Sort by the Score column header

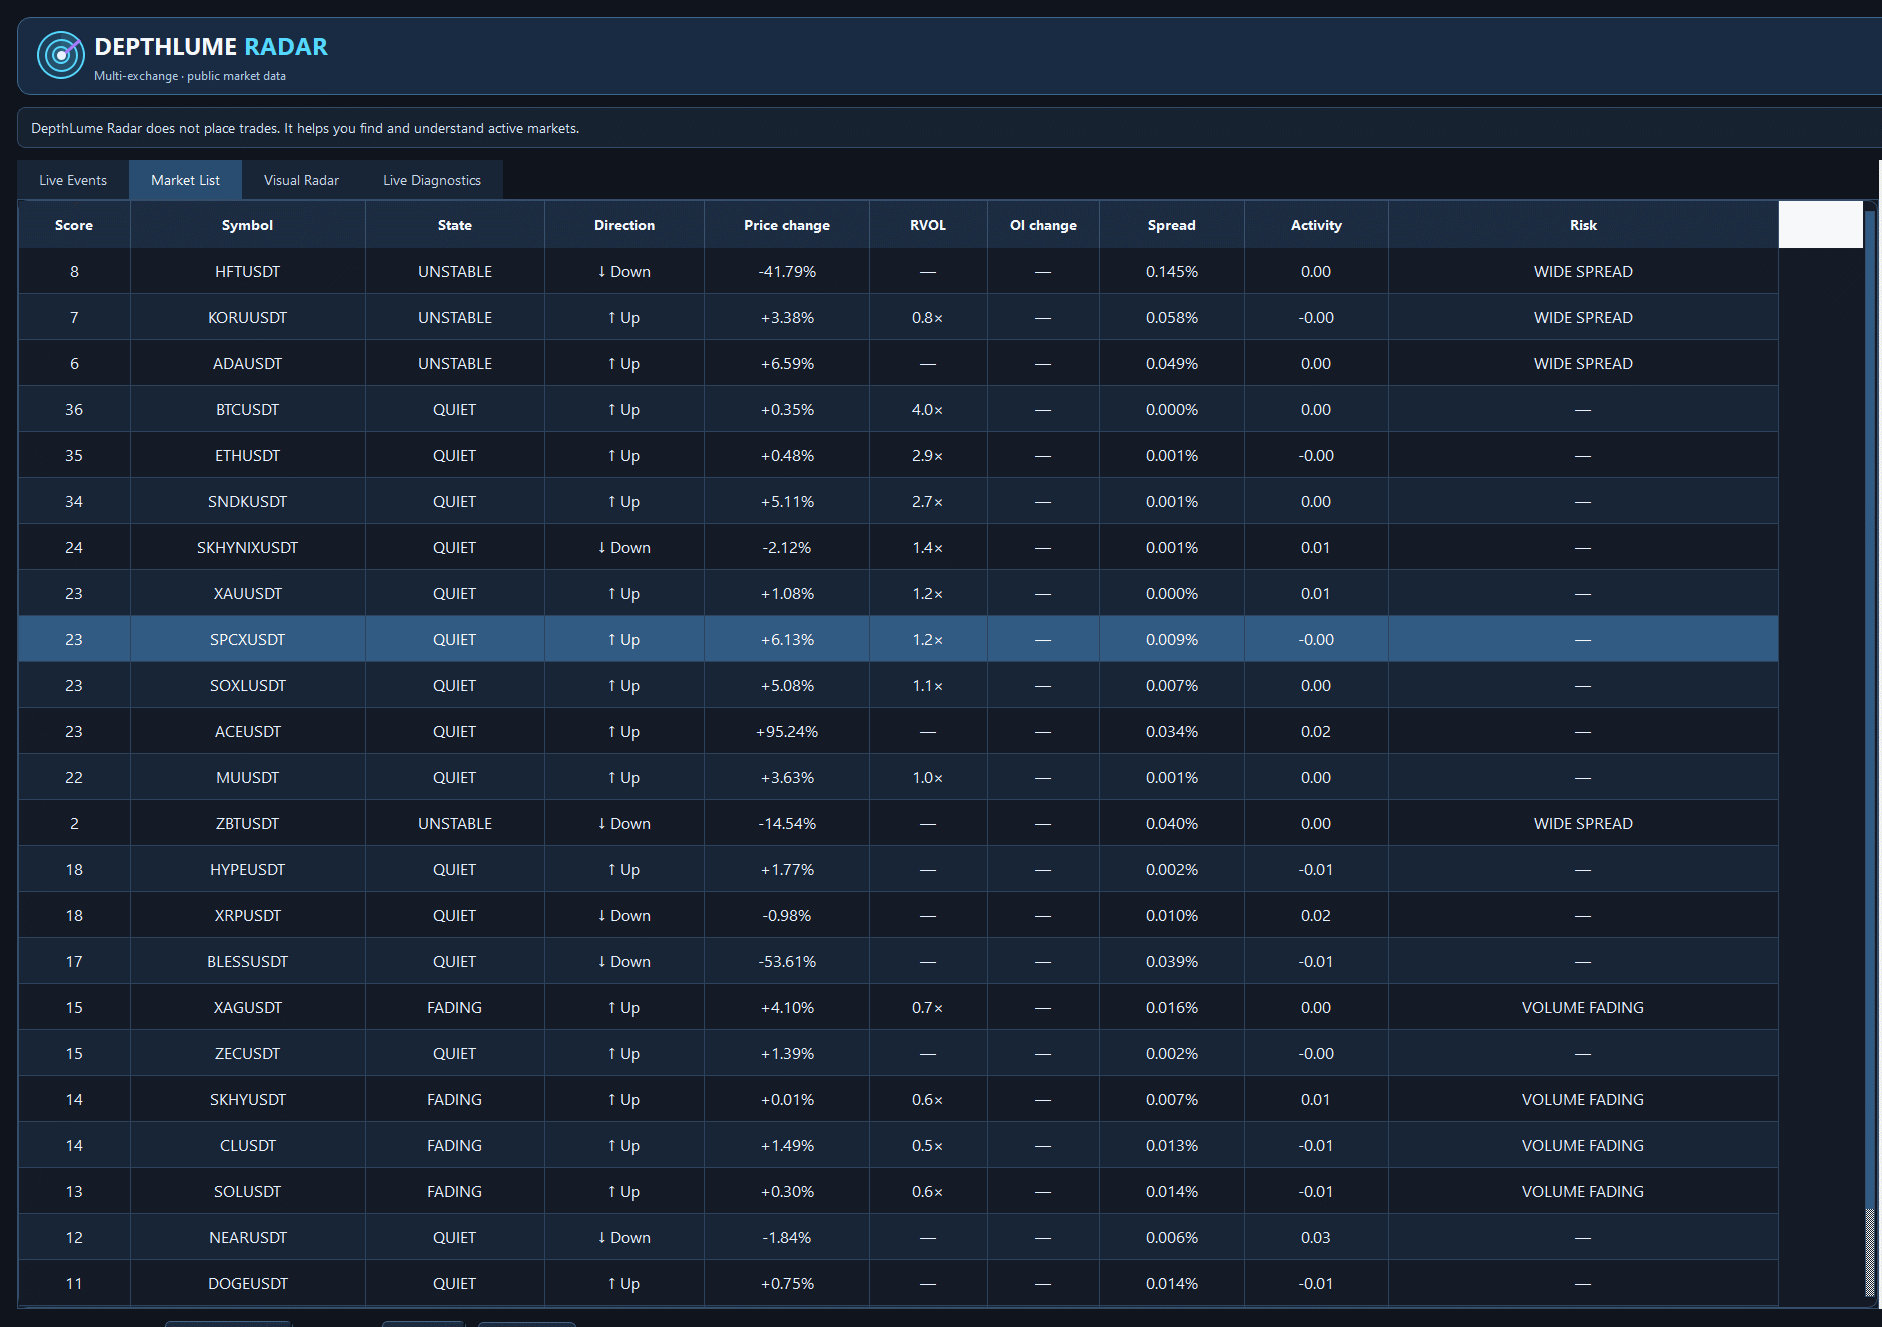click(x=74, y=225)
